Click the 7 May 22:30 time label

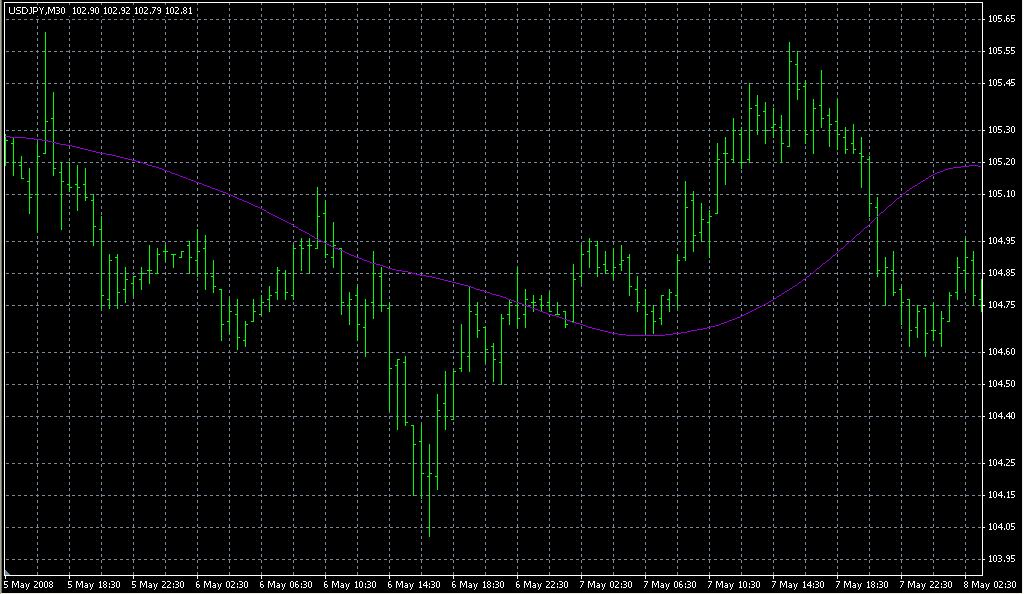click(x=925, y=585)
